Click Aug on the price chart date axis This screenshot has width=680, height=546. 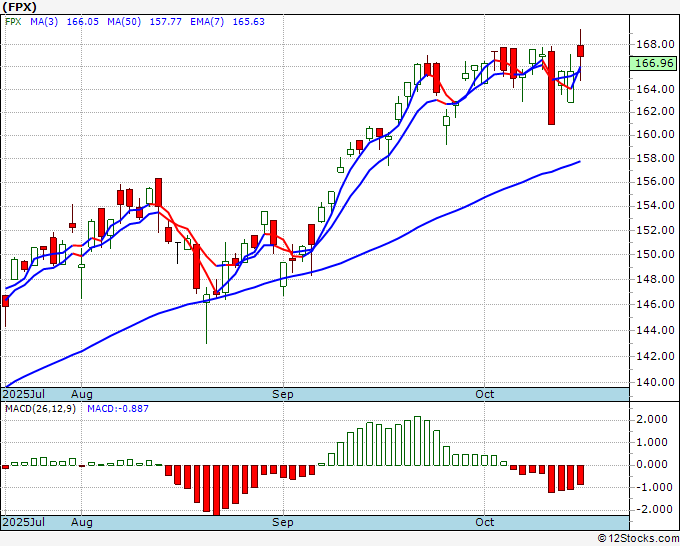pos(82,394)
